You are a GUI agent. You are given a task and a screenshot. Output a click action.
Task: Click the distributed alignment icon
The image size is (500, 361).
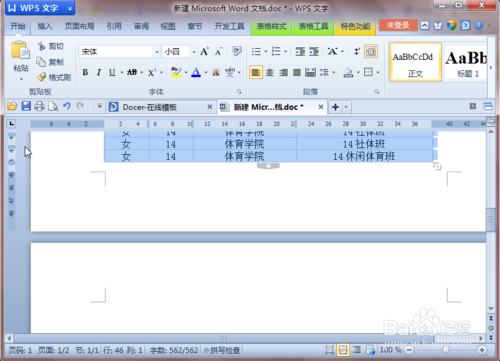tap(310, 72)
